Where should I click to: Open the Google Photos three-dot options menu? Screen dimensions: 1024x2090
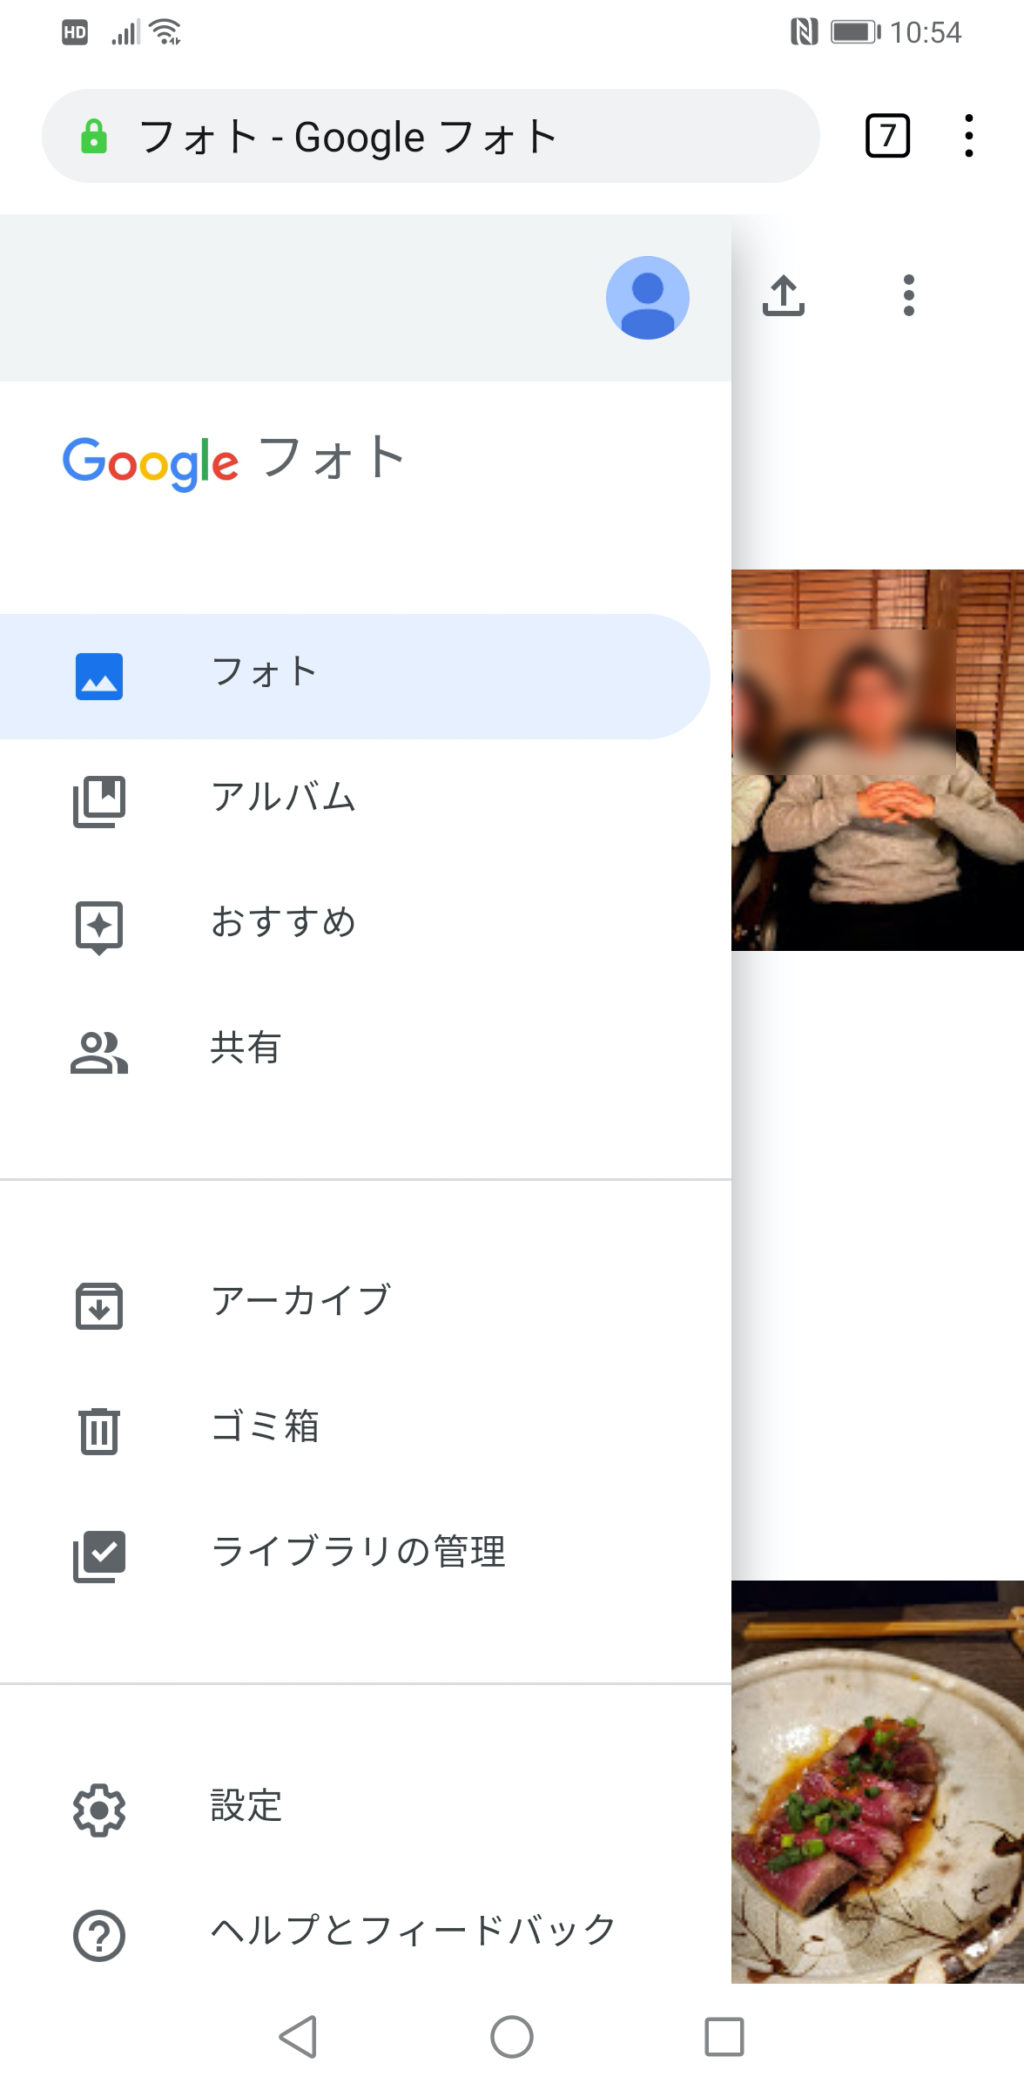click(908, 296)
